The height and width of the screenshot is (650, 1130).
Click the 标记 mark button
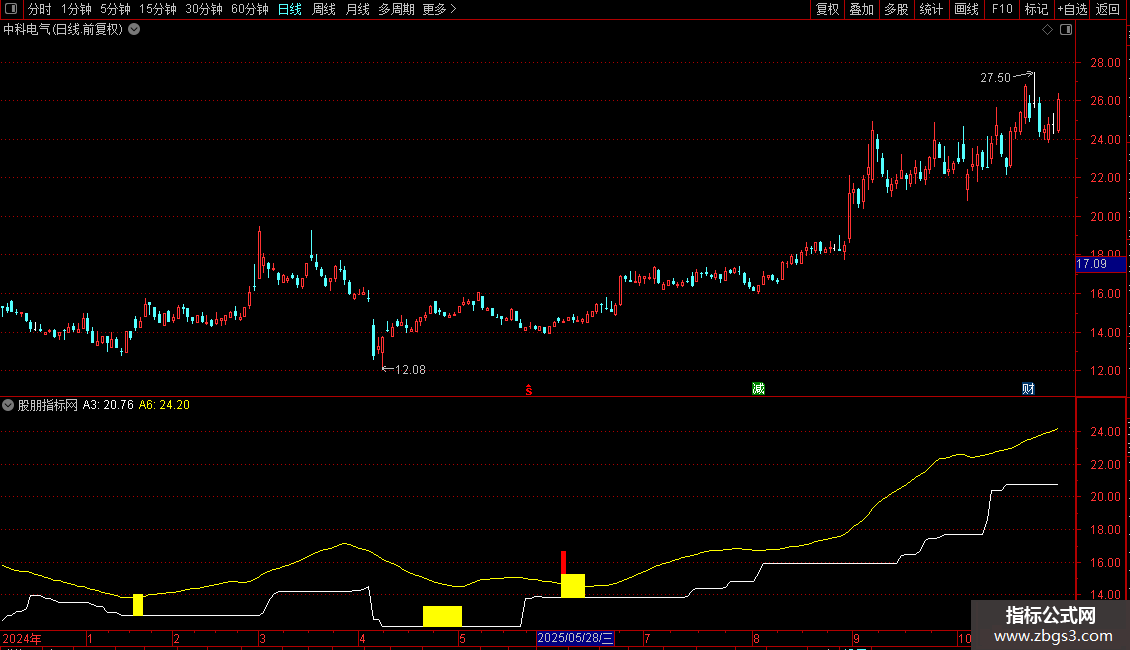[1036, 9]
